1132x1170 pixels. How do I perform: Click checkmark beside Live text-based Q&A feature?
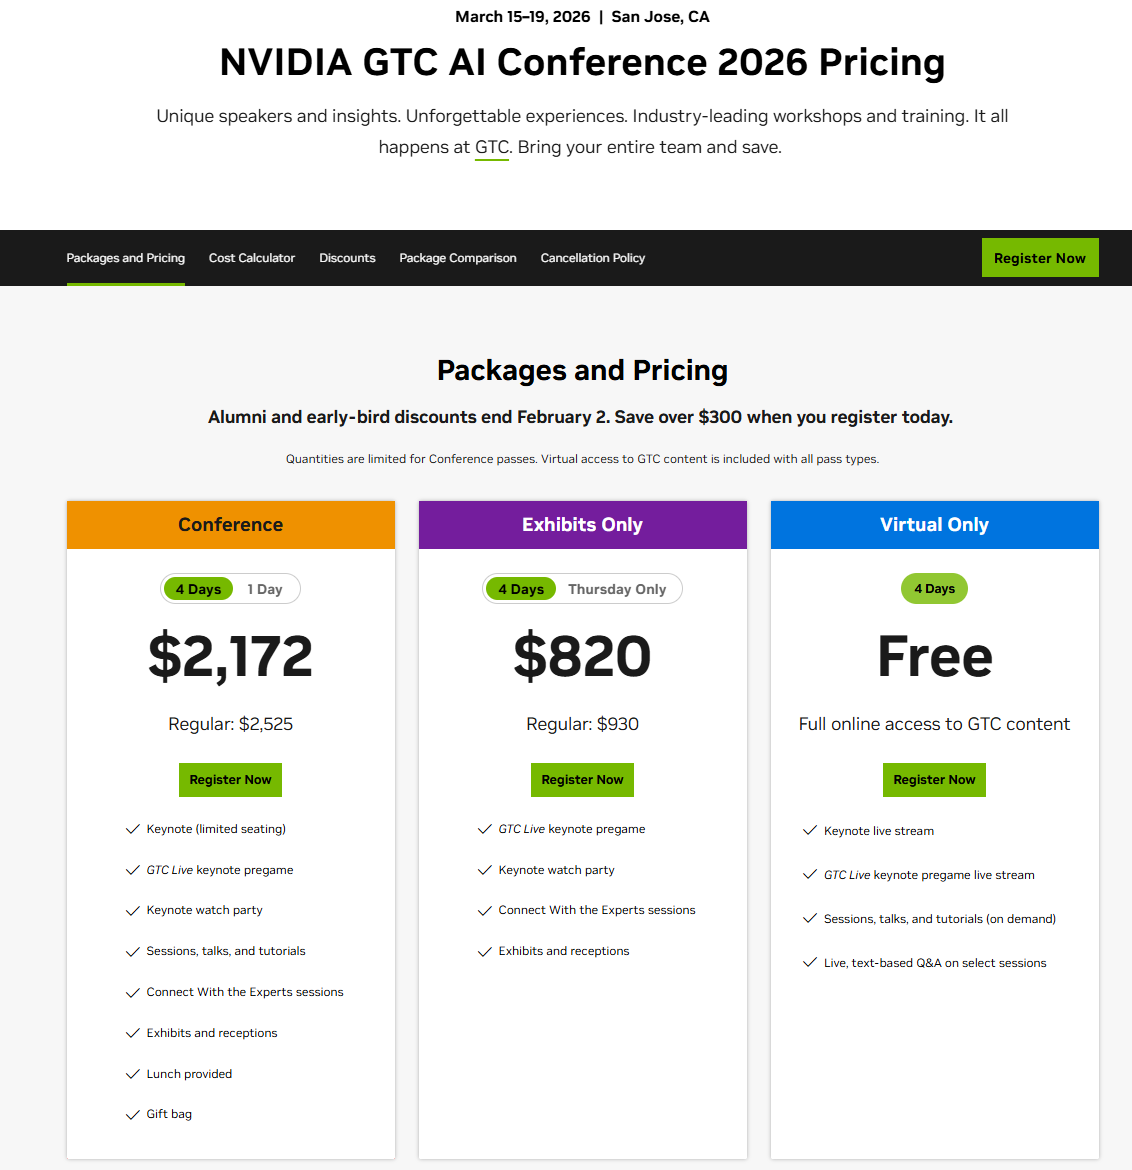coord(810,963)
